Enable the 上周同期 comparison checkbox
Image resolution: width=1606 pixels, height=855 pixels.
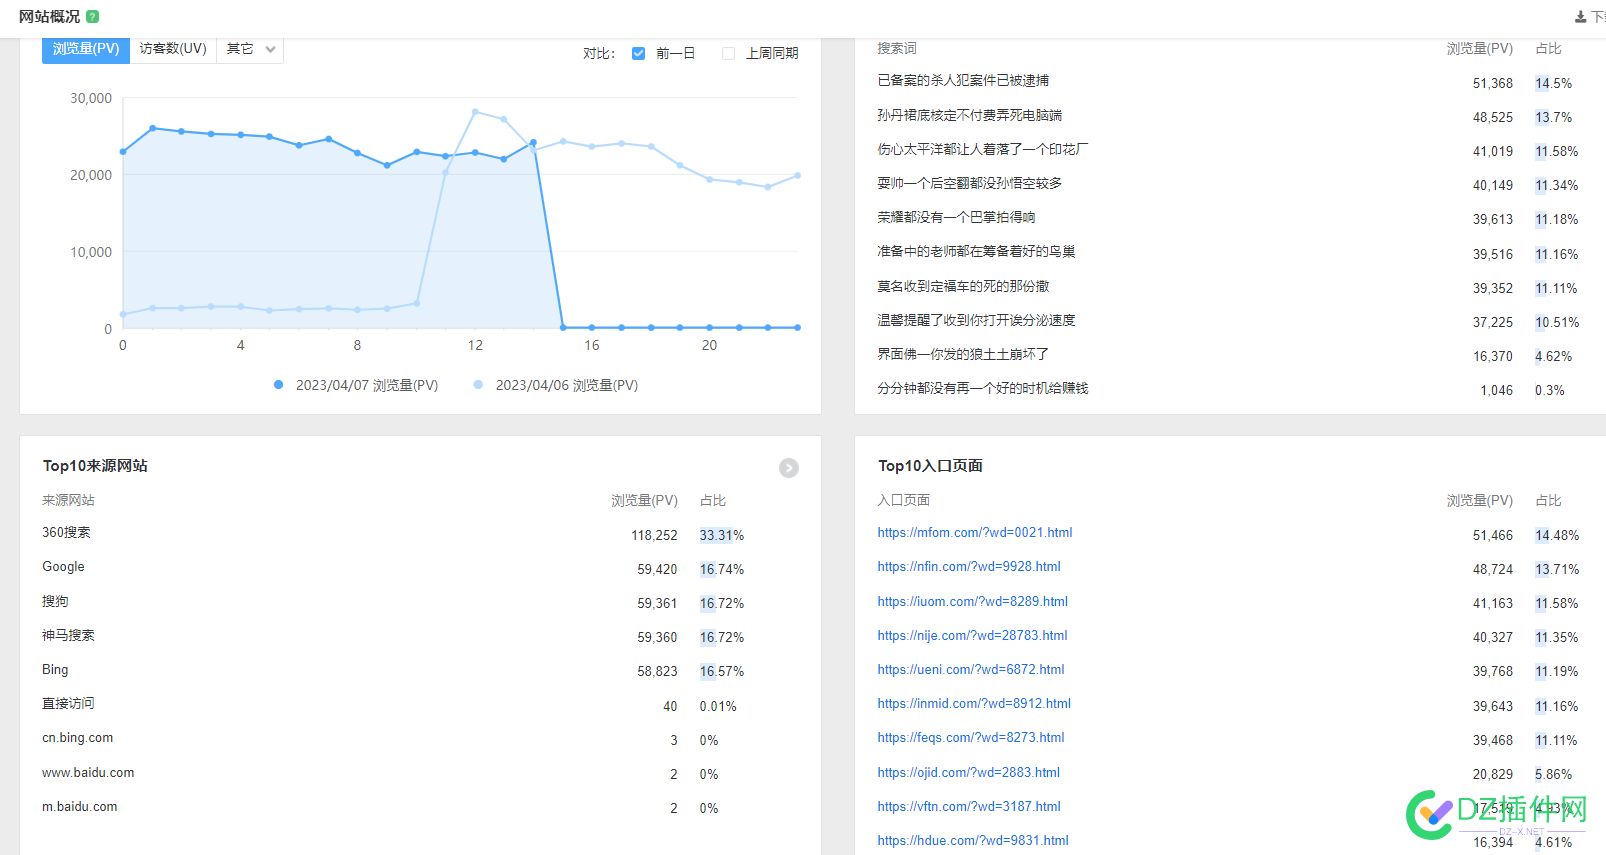click(728, 54)
